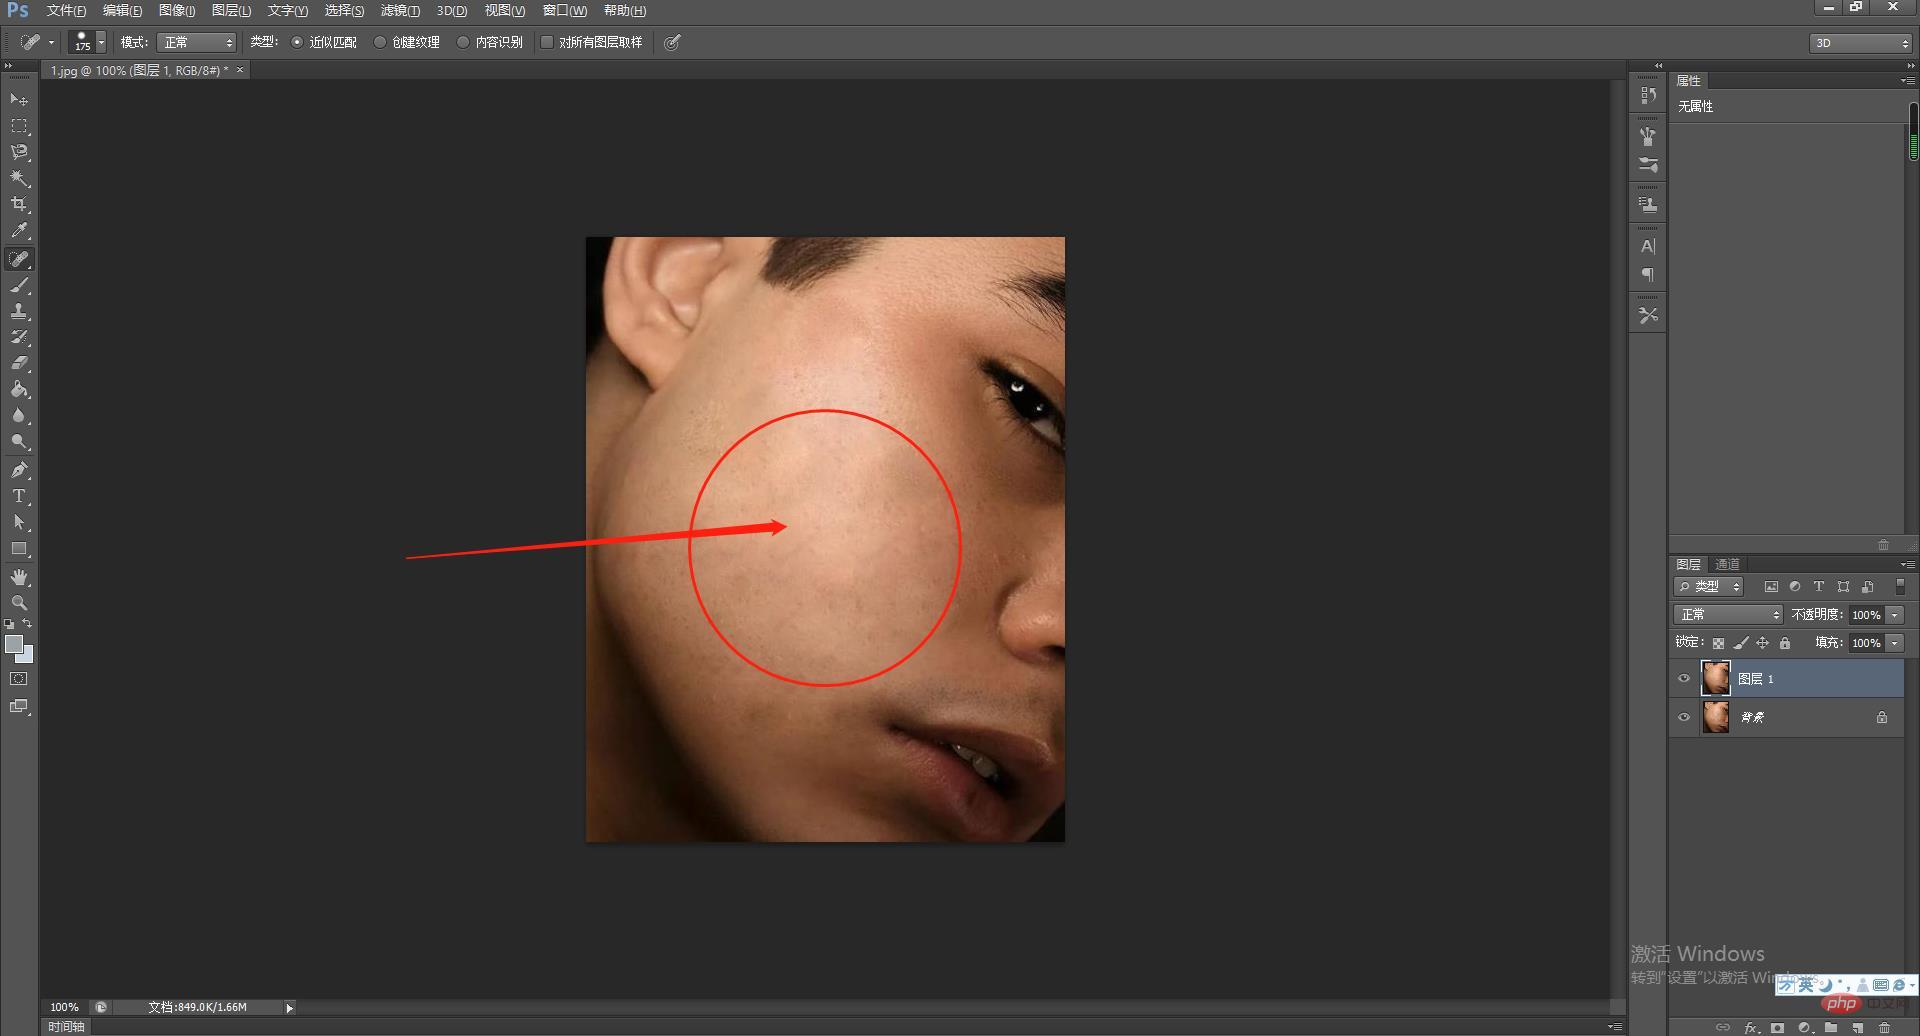Toggle tablet pressure controls size
The height and width of the screenshot is (1036, 1920).
673,42
